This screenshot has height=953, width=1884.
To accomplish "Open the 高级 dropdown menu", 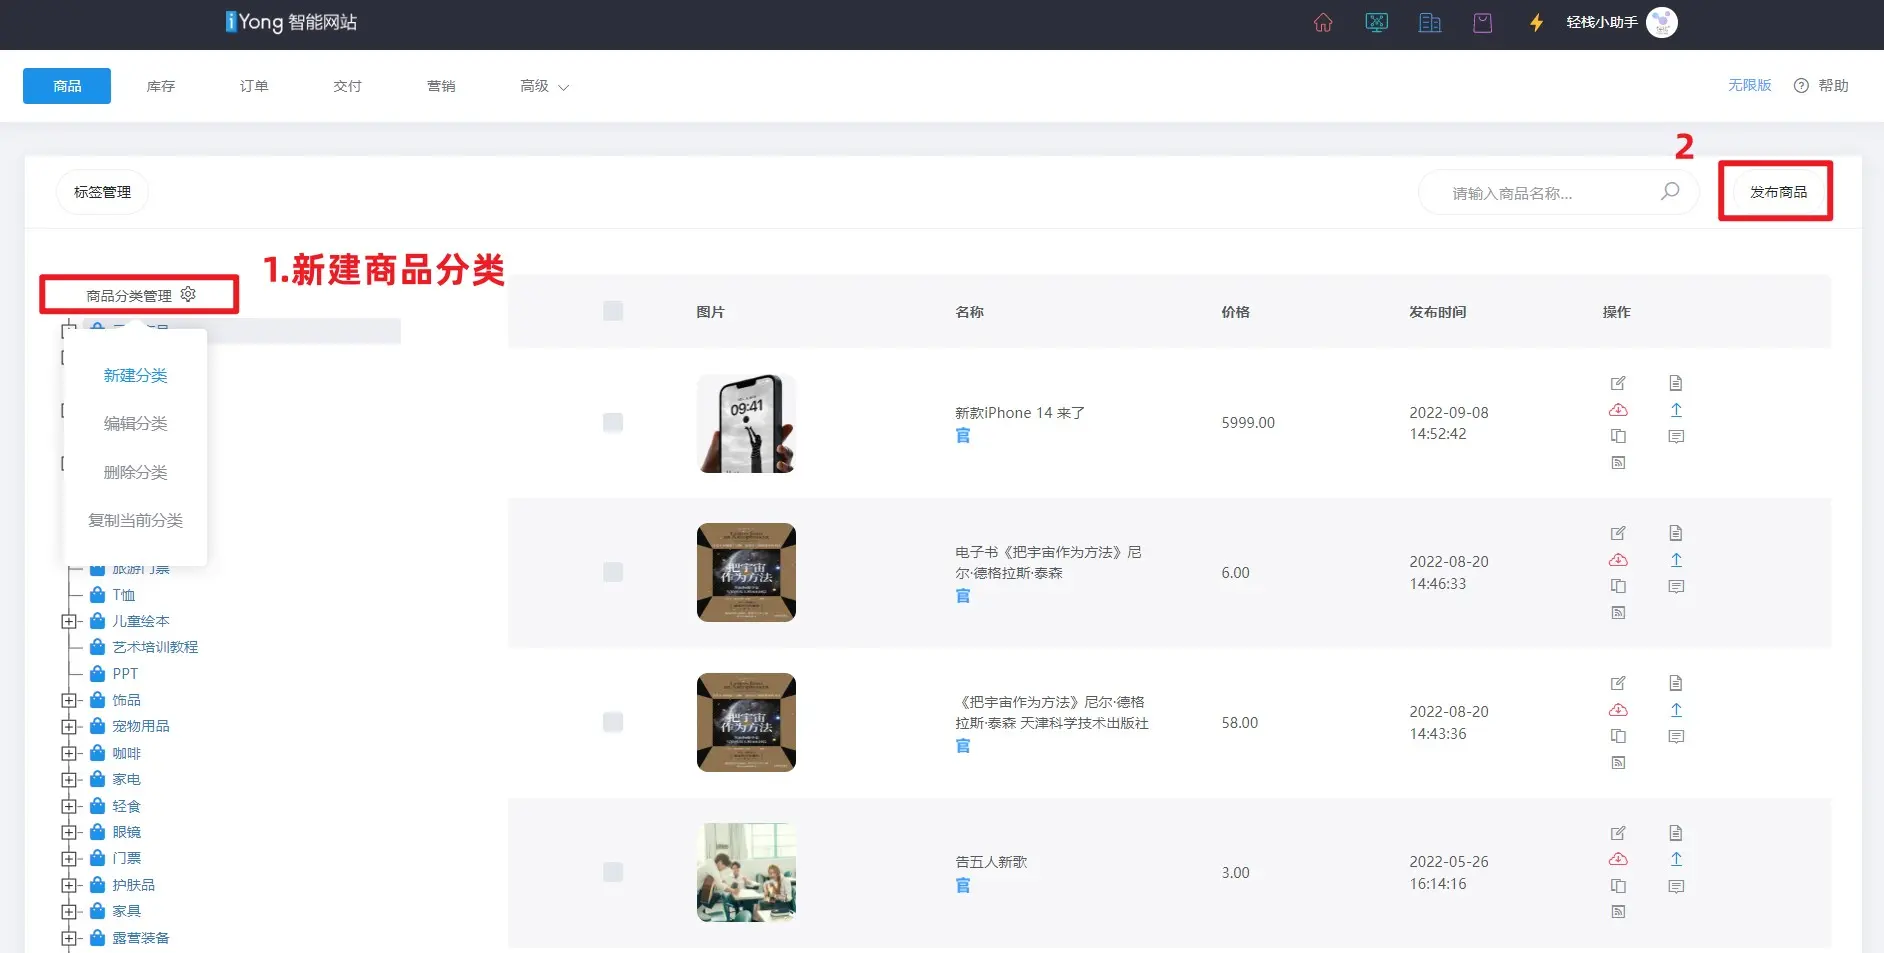I will click(544, 86).
